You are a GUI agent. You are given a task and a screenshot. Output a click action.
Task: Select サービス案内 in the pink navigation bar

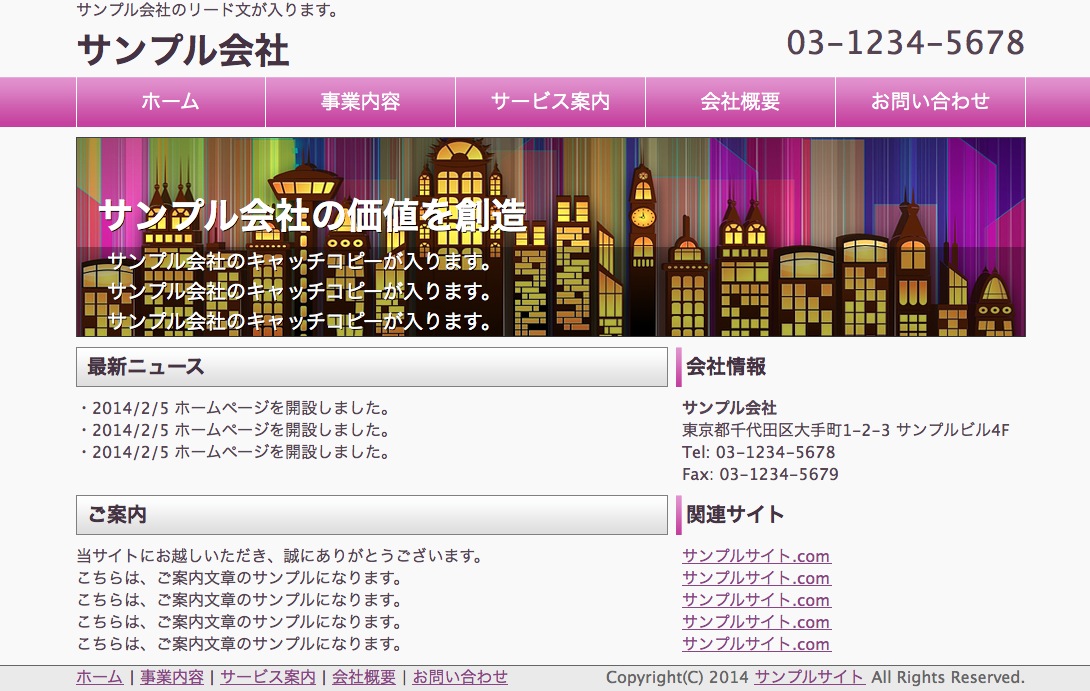[550, 102]
